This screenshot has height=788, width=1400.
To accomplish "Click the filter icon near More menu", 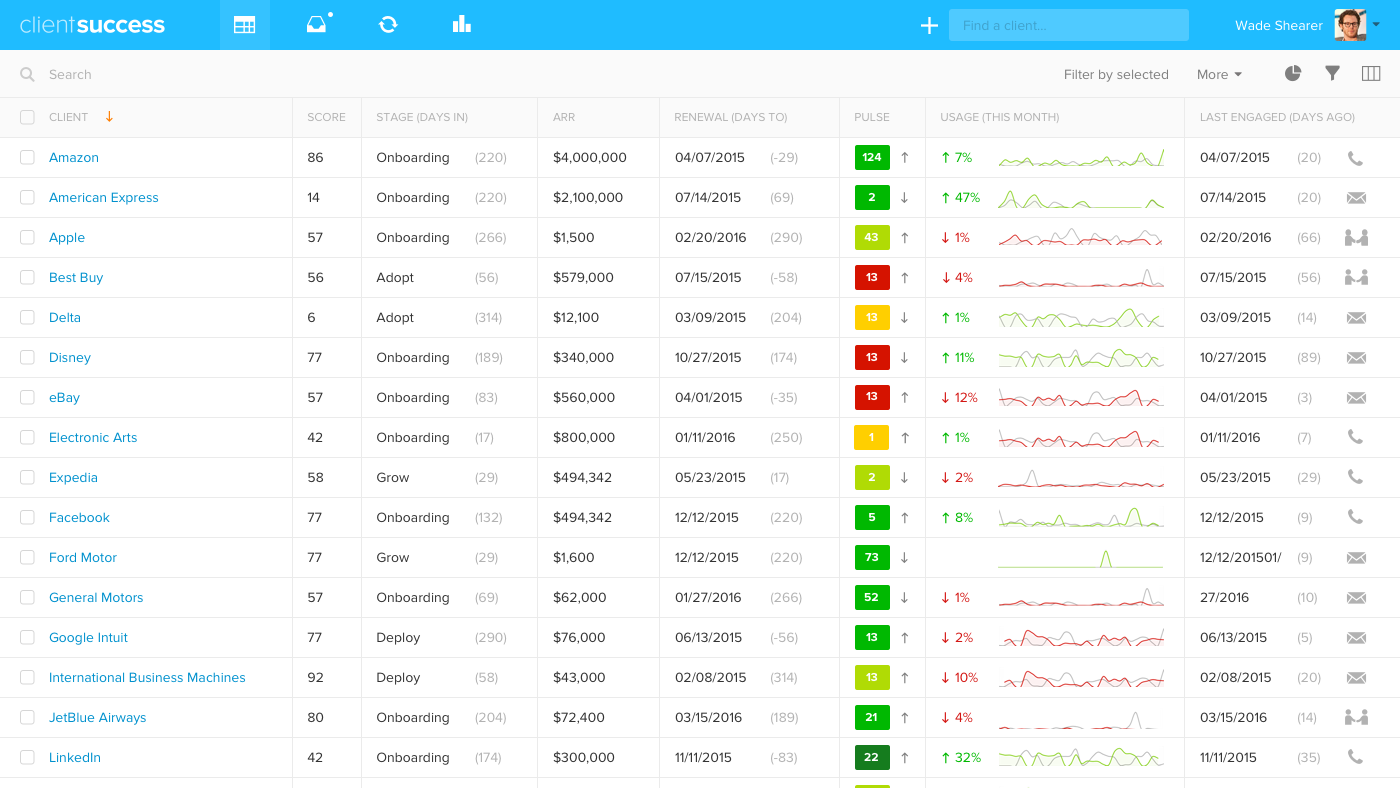I will (x=1332, y=73).
